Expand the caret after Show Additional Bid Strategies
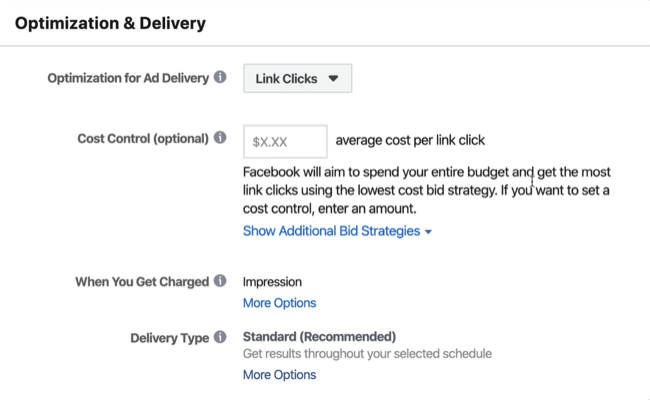Image resolution: width=650 pixels, height=400 pixels. pos(429,232)
